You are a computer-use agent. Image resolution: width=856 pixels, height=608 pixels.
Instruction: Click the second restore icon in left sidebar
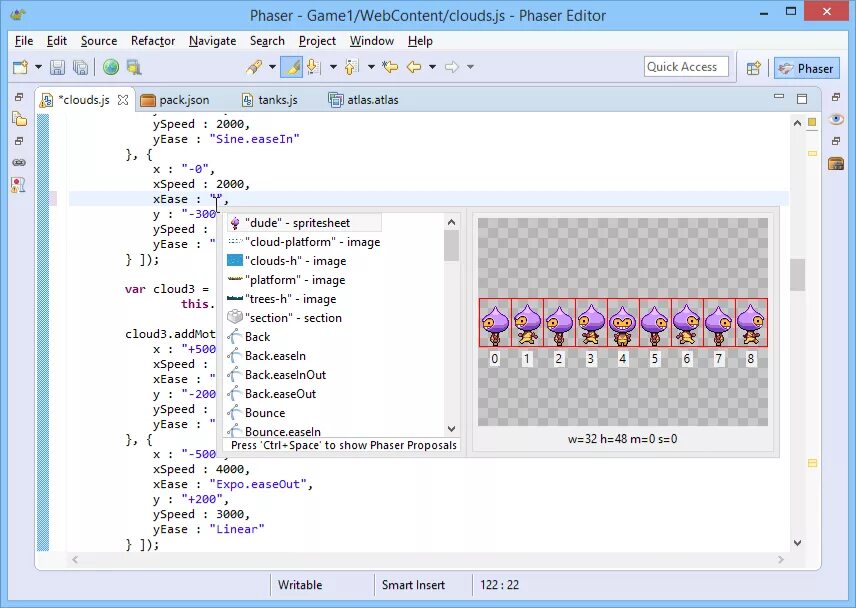[19, 141]
